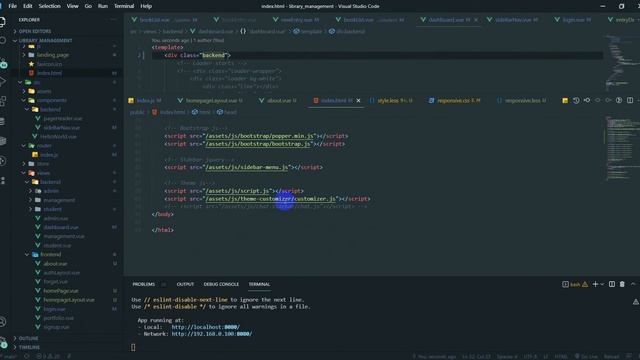Screen dimensions: 640x360
Task: Click the JS icon of router index.js
Action: coord(35,155)
